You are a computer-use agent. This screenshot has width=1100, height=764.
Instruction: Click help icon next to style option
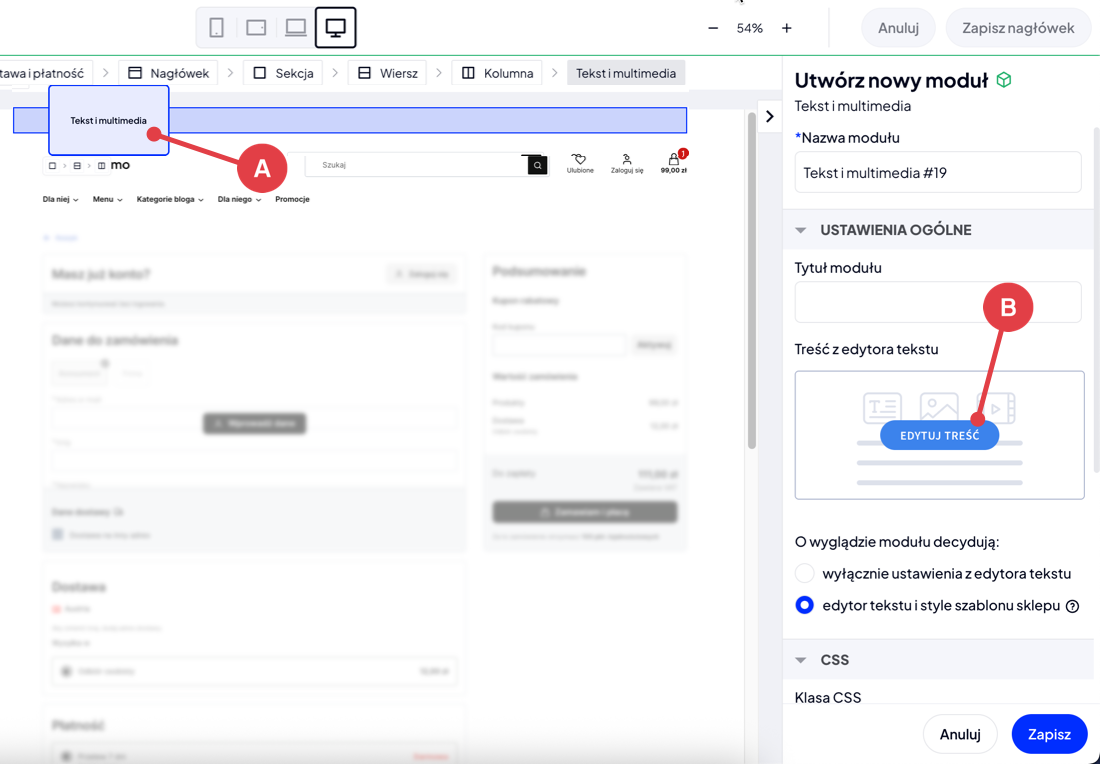pyautogui.click(x=1072, y=606)
